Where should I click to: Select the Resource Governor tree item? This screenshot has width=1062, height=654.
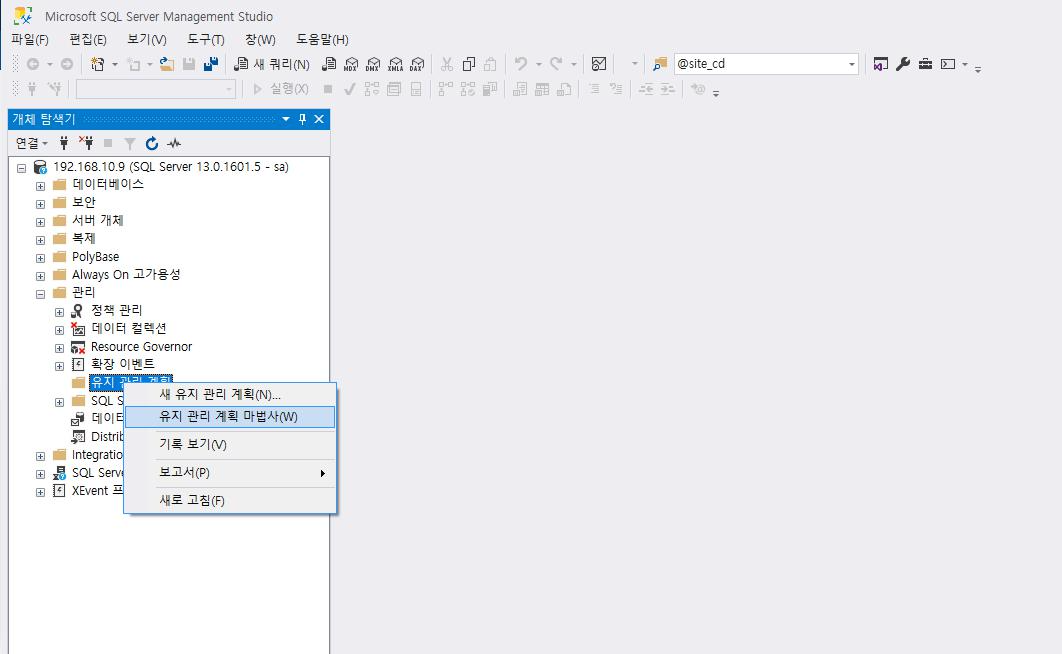point(141,347)
